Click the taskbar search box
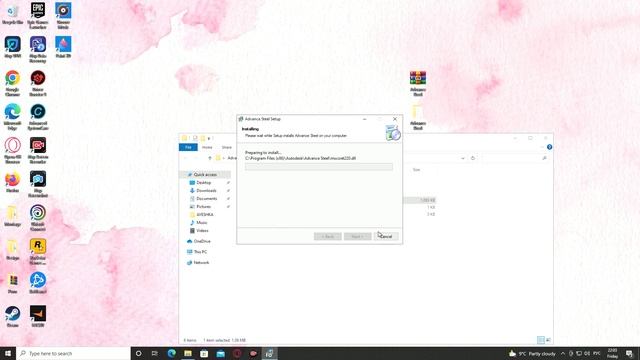 [73, 353]
